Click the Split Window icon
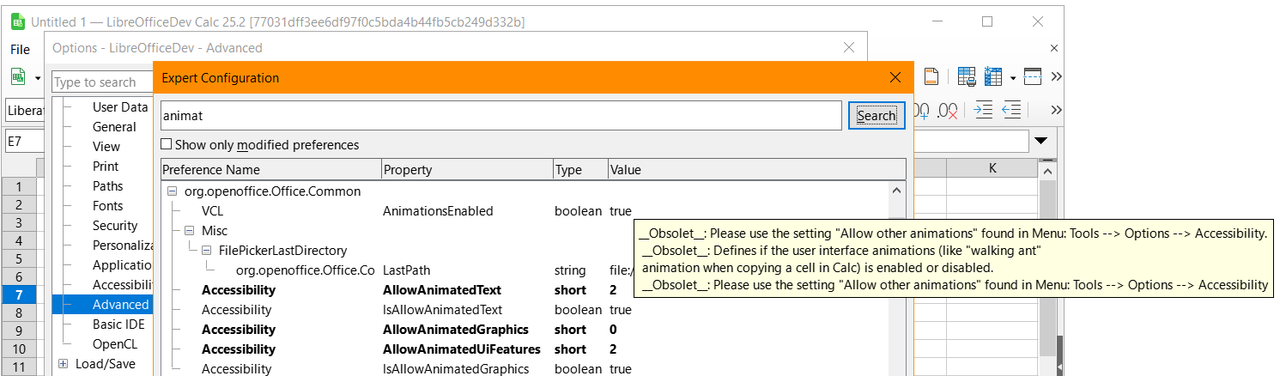The height and width of the screenshot is (376, 1280). pyautogui.click(x=1032, y=77)
